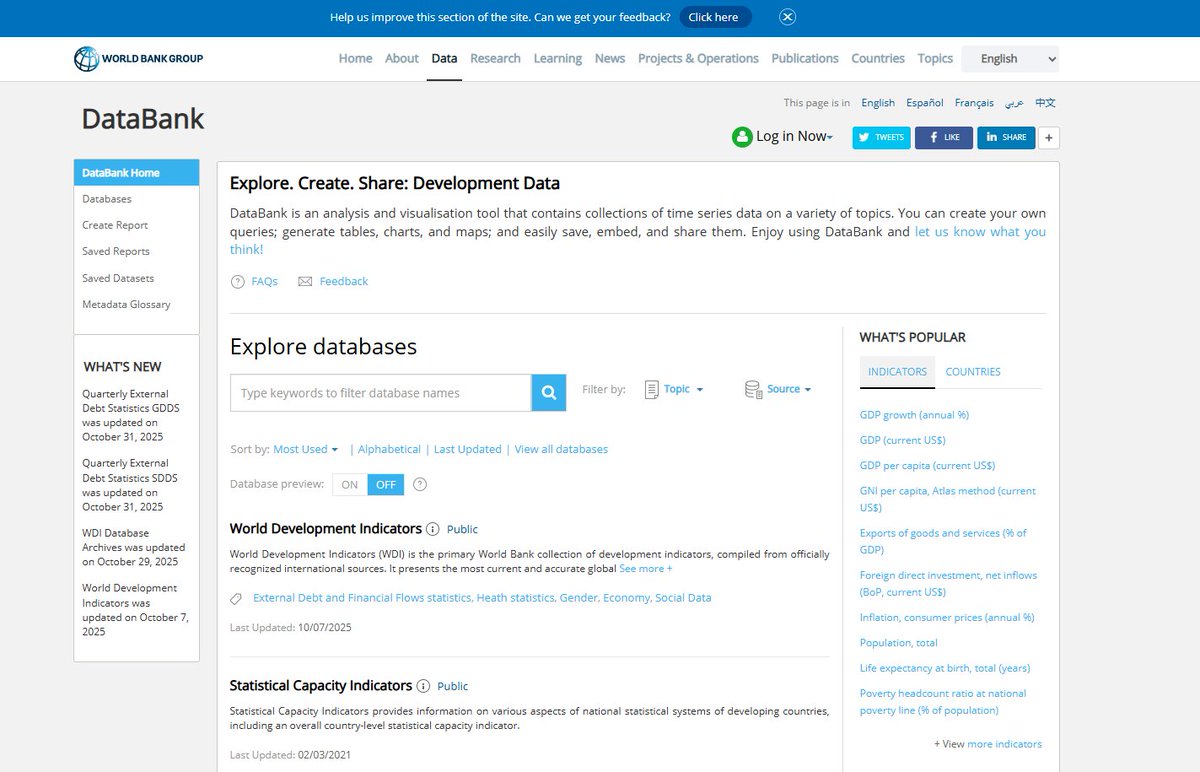Open Databases in the sidebar
The width and height of the screenshot is (1200, 772).
(x=107, y=200)
